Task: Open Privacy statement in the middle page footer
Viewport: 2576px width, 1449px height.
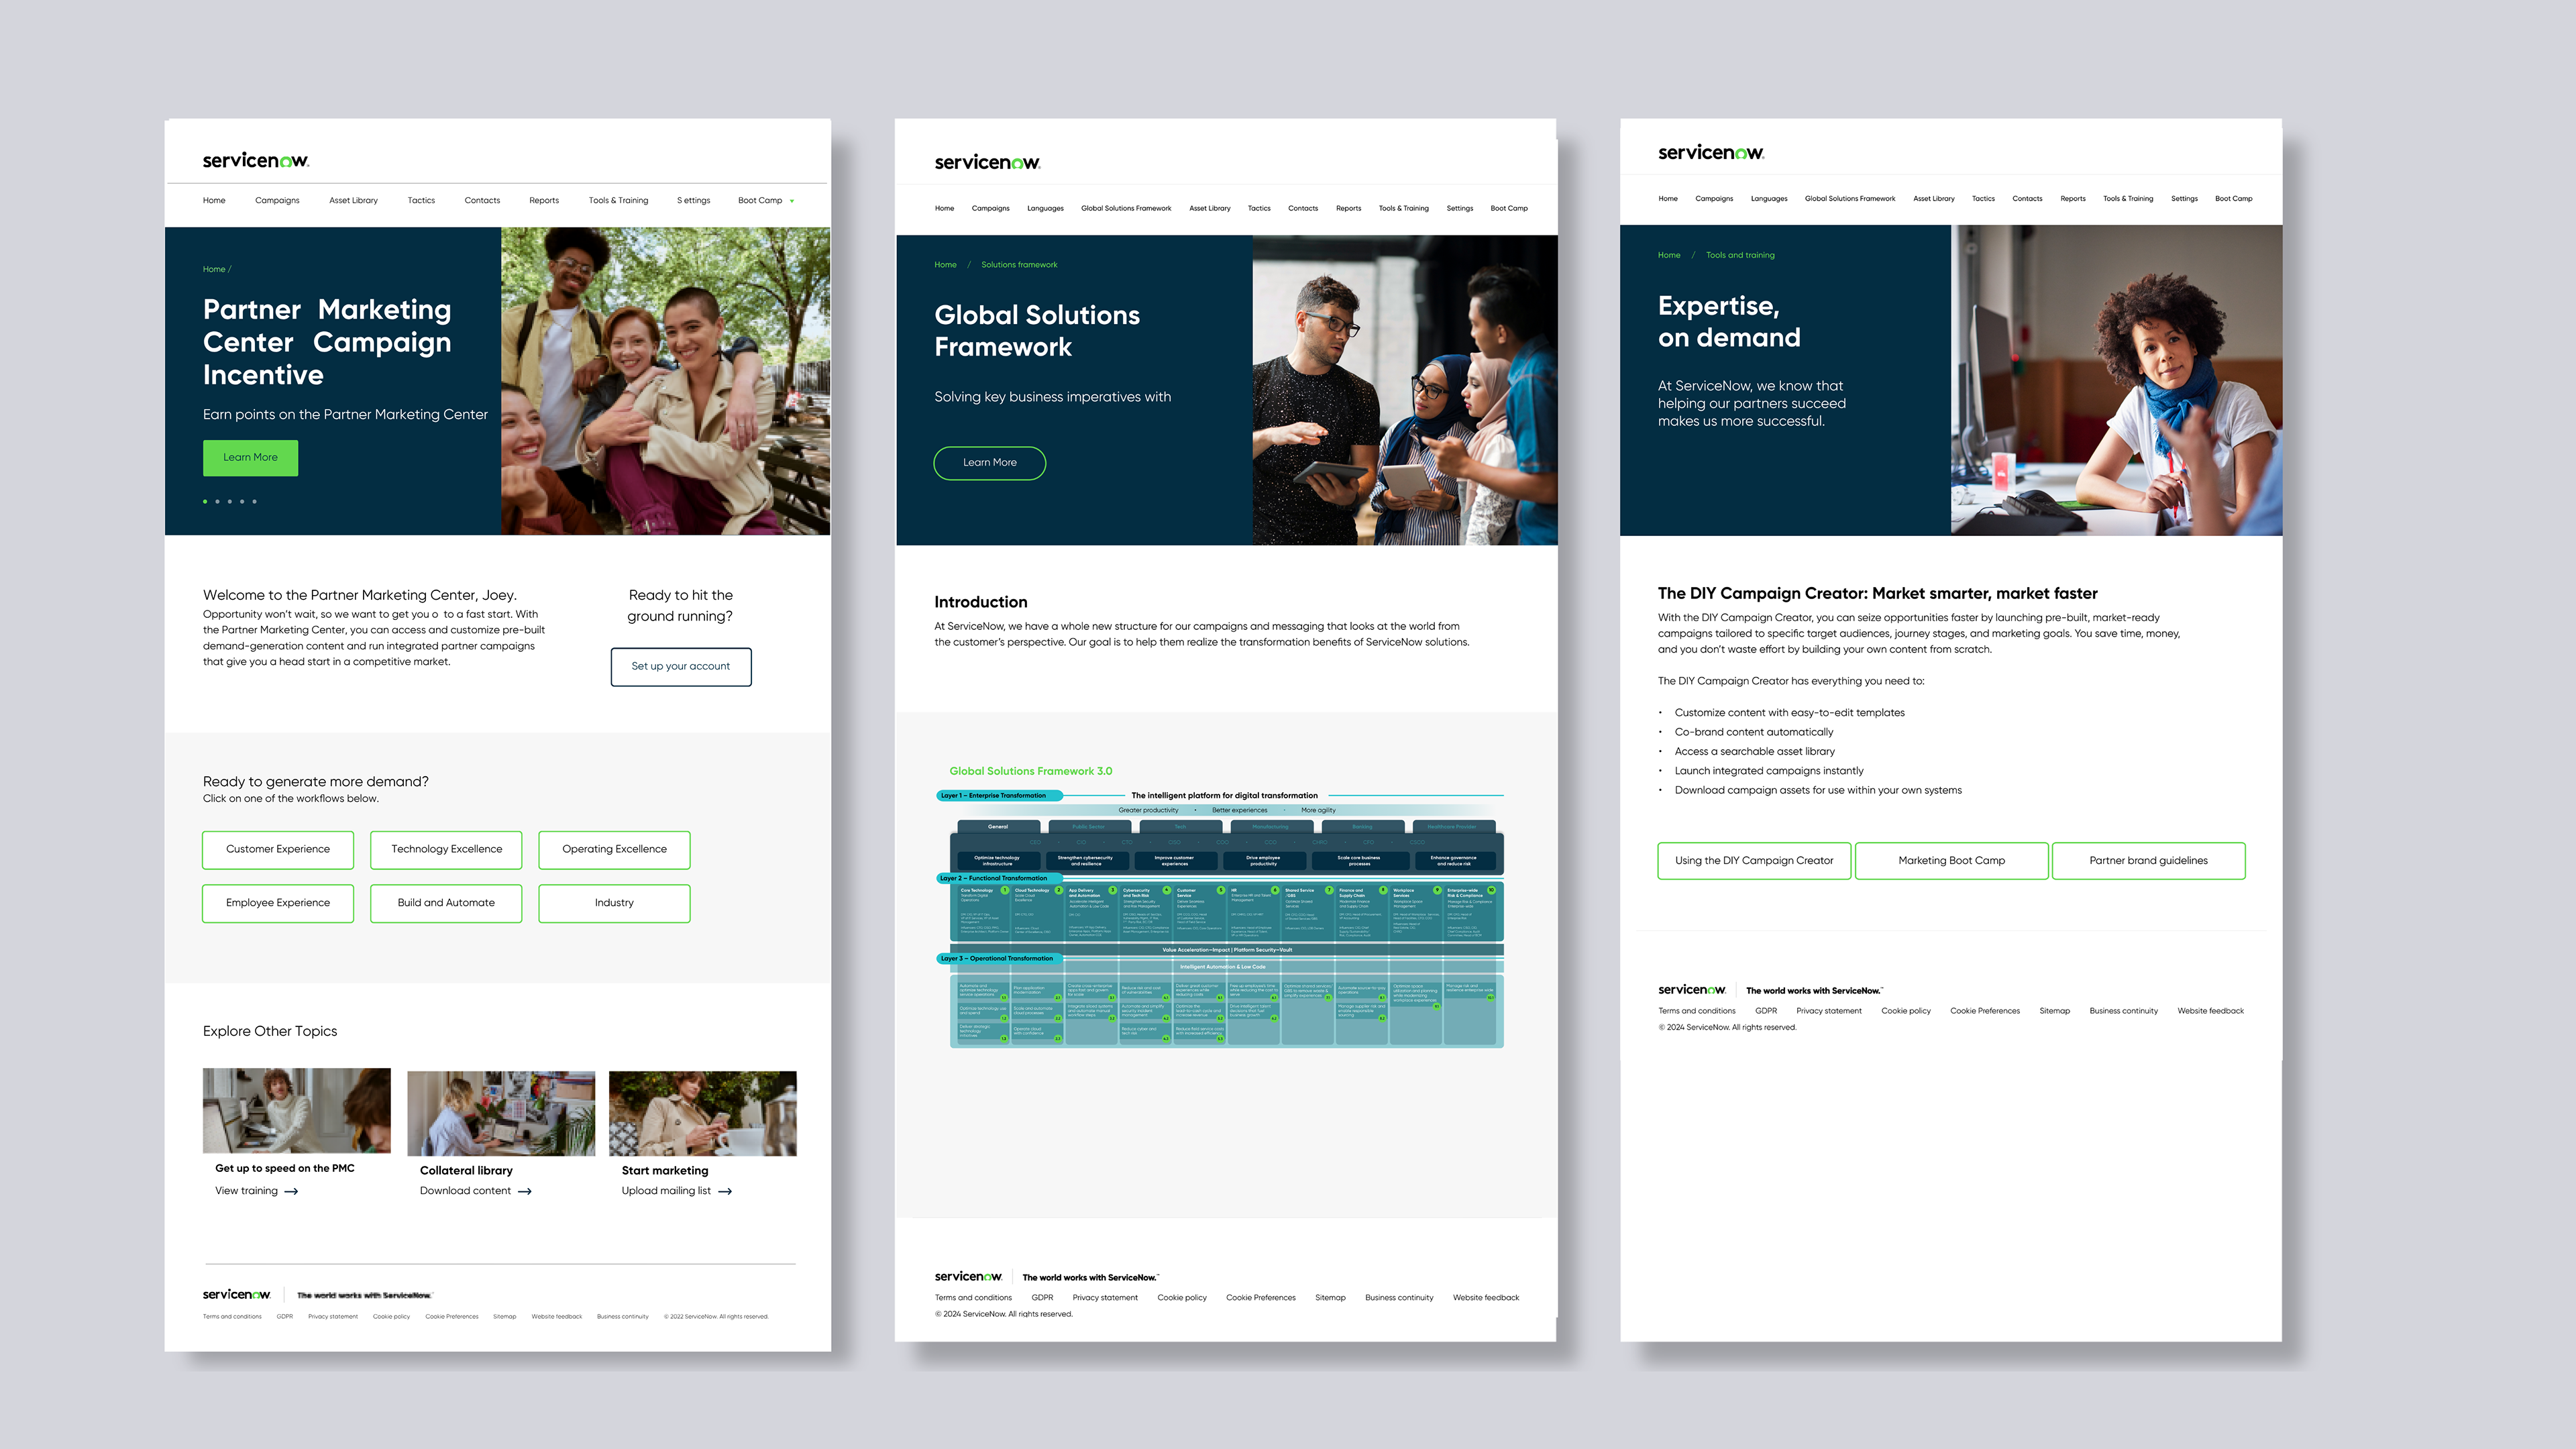Action: click(1105, 1298)
